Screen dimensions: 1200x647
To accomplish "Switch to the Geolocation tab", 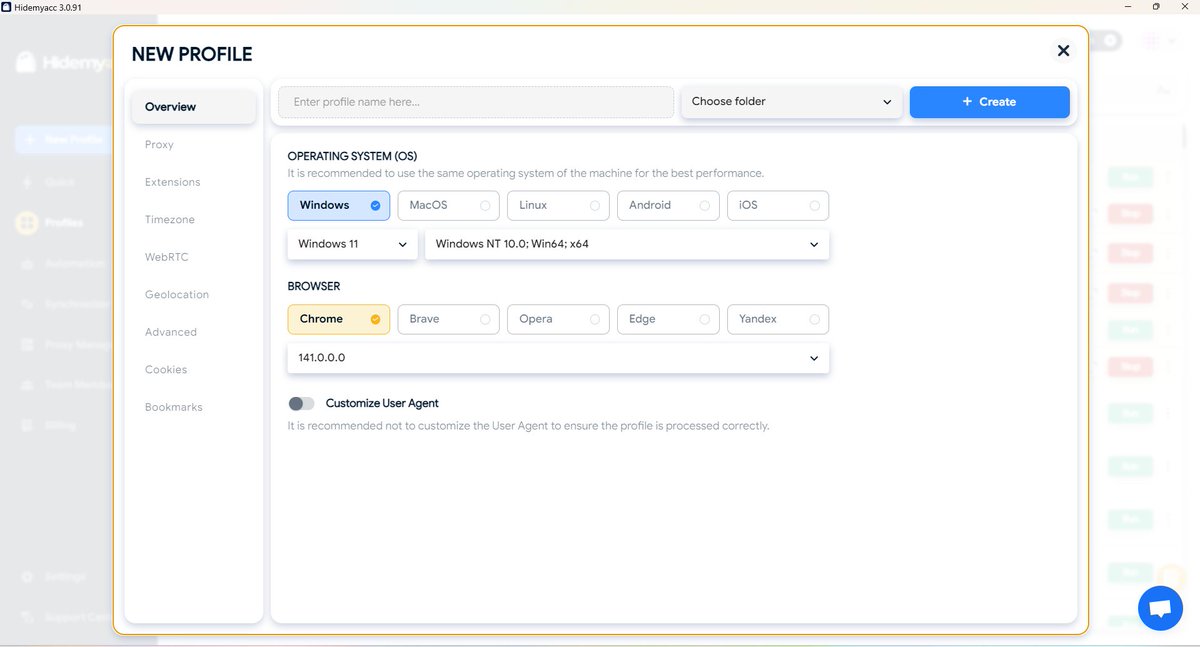I will pos(177,295).
